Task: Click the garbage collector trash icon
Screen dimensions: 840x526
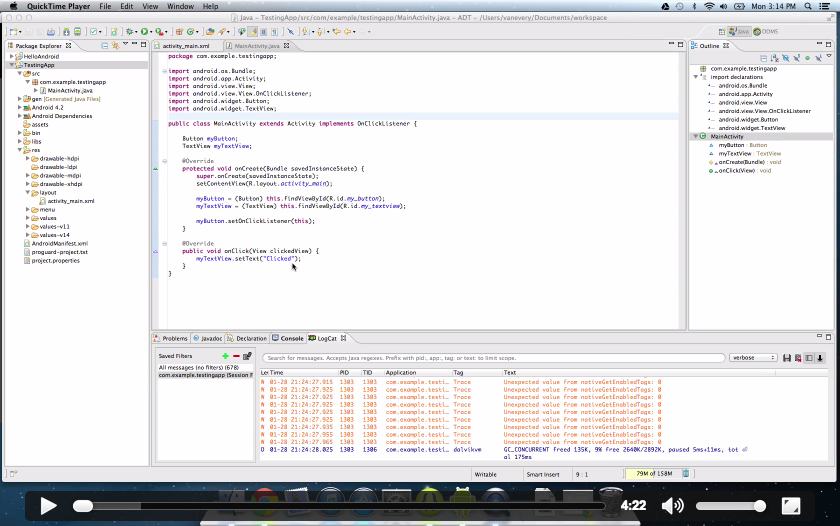Action: pos(686,474)
